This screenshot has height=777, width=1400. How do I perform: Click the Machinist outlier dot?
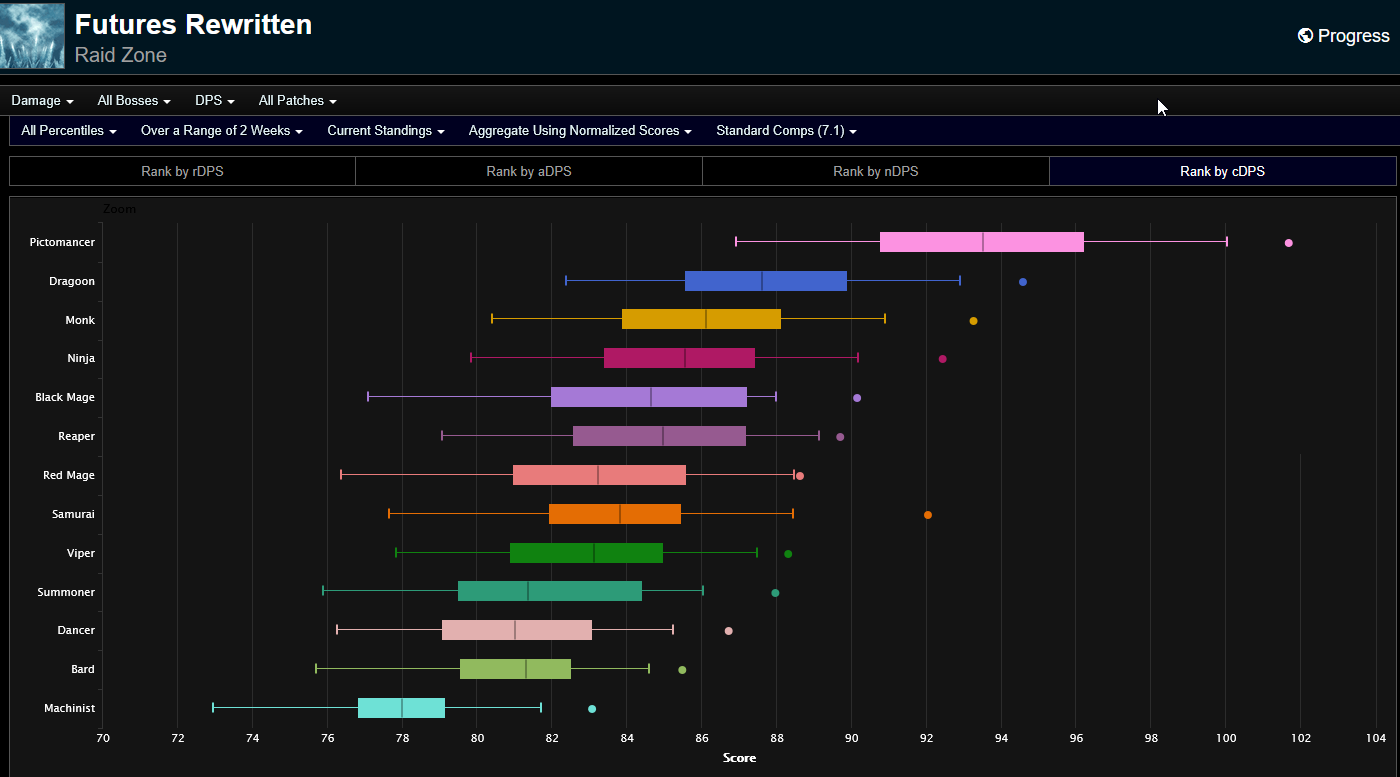(x=592, y=709)
